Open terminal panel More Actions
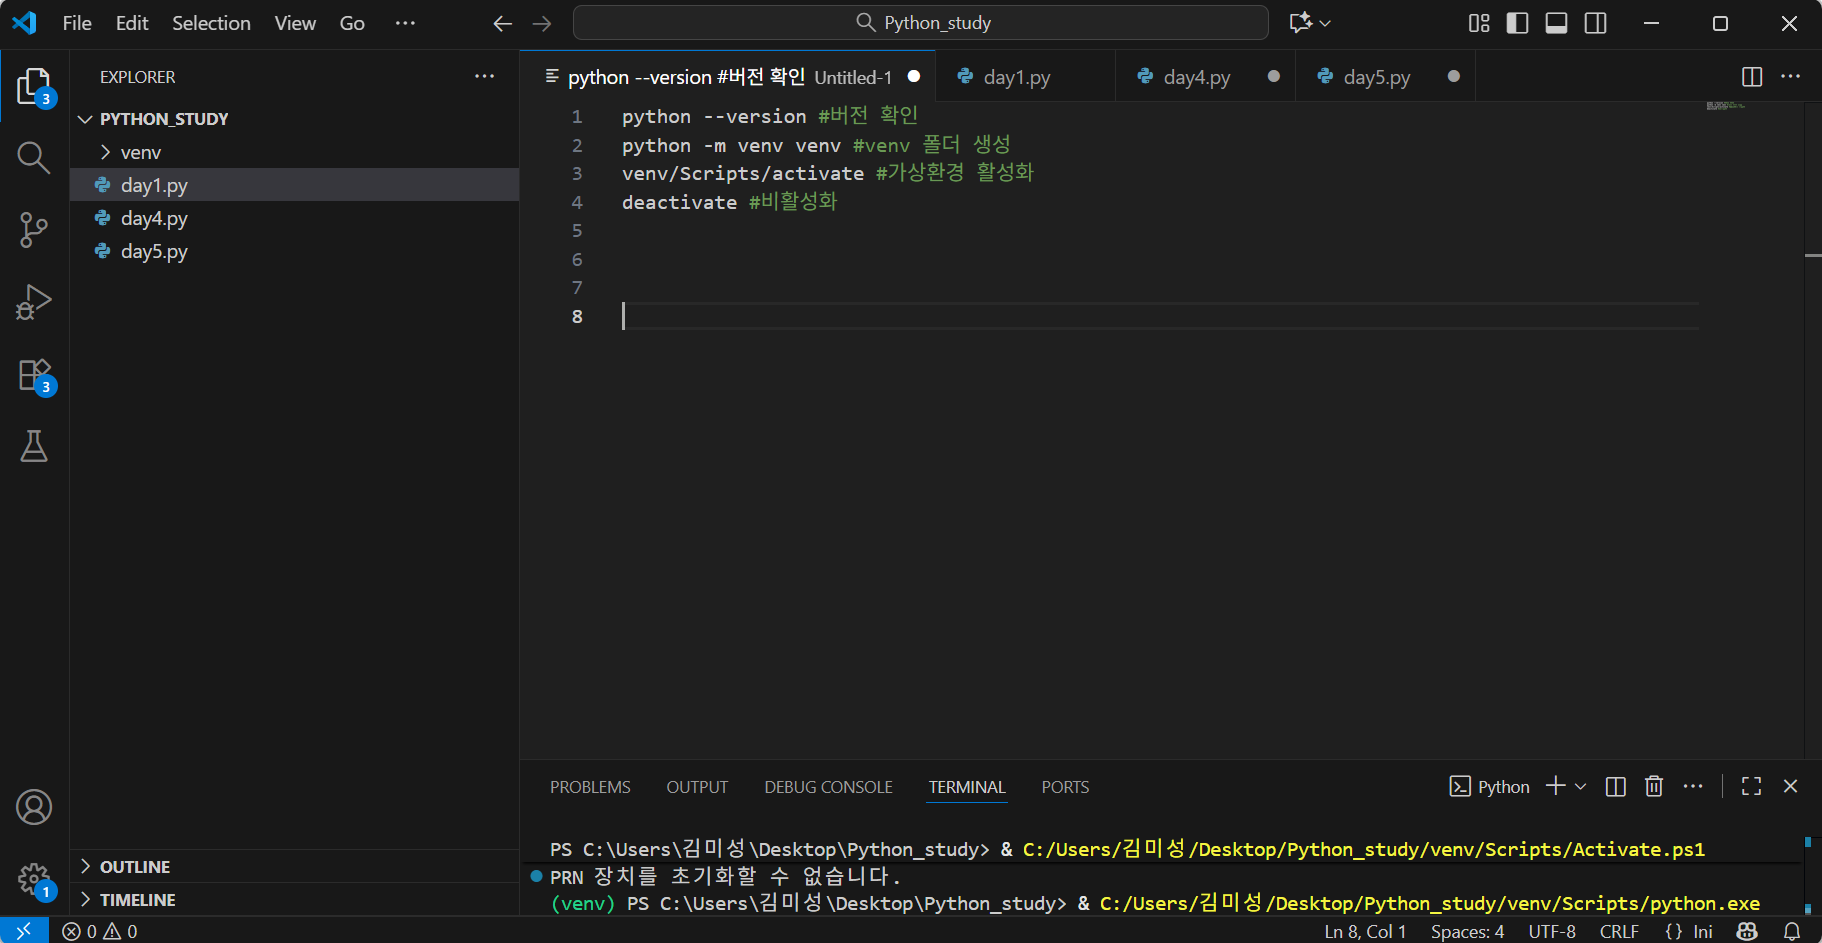The width and height of the screenshot is (1822, 943). (1693, 787)
